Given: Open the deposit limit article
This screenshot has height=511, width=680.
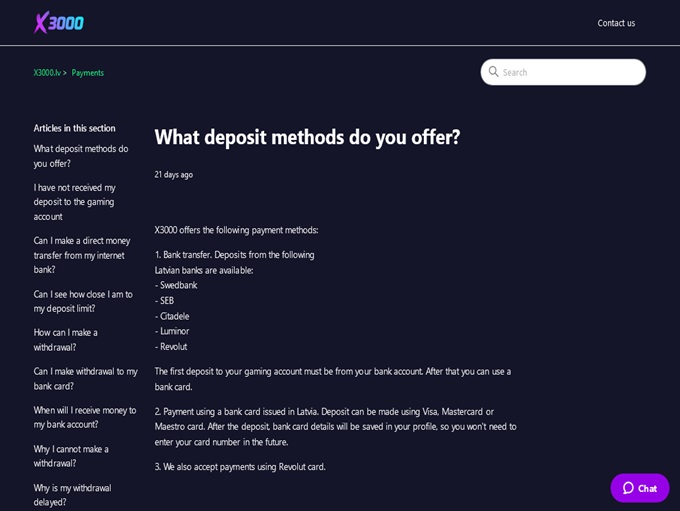Looking at the screenshot, I should click(x=83, y=301).
